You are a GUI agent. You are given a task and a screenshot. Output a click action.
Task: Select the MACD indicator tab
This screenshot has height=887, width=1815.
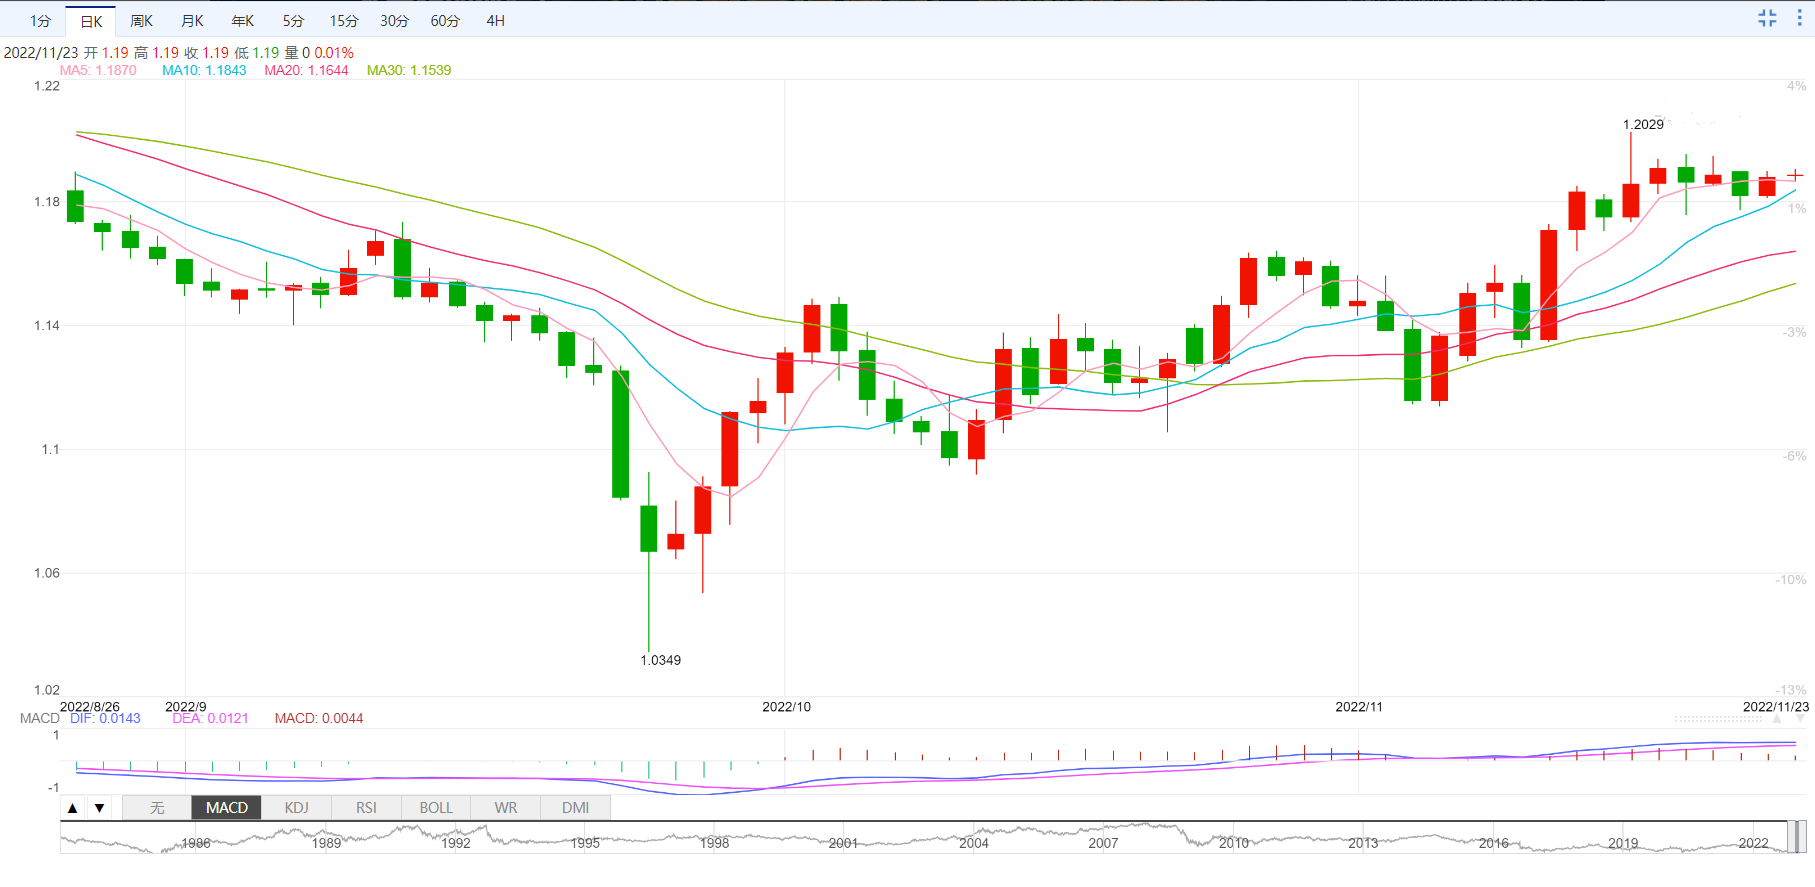click(x=227, y=808)
